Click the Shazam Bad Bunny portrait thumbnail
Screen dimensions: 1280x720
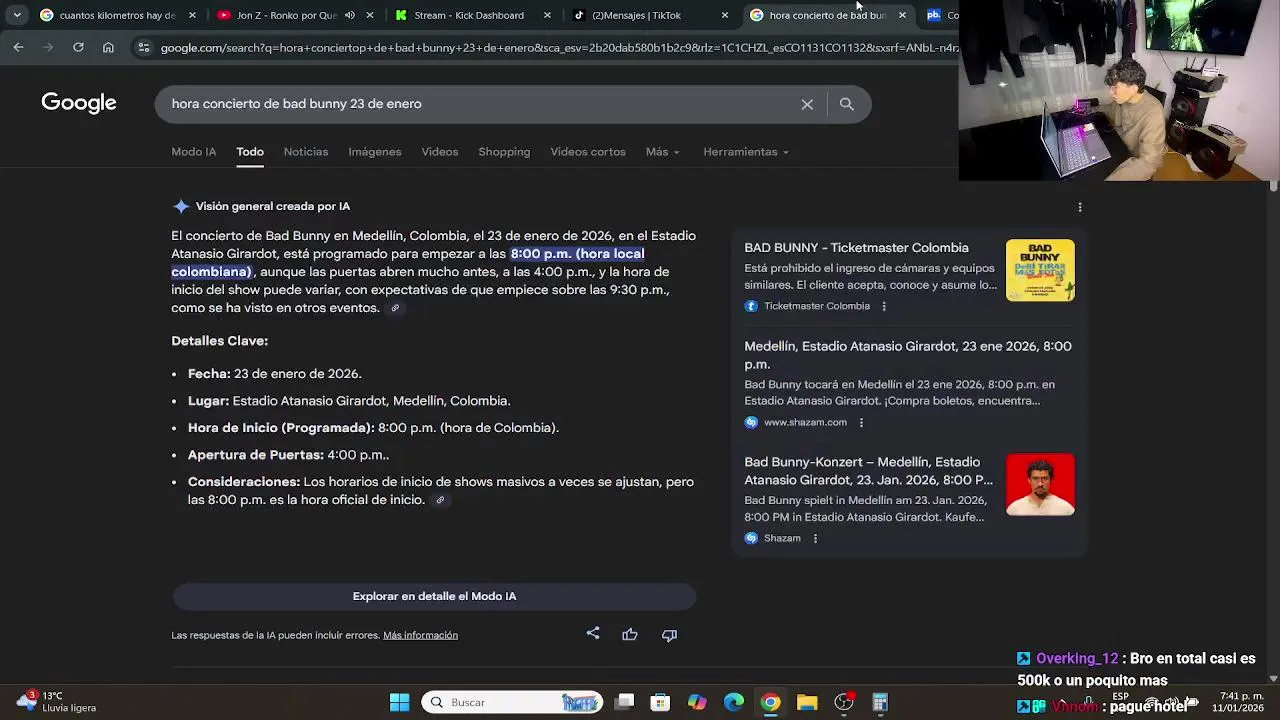pyautogui.click(x=1040, y=485)
